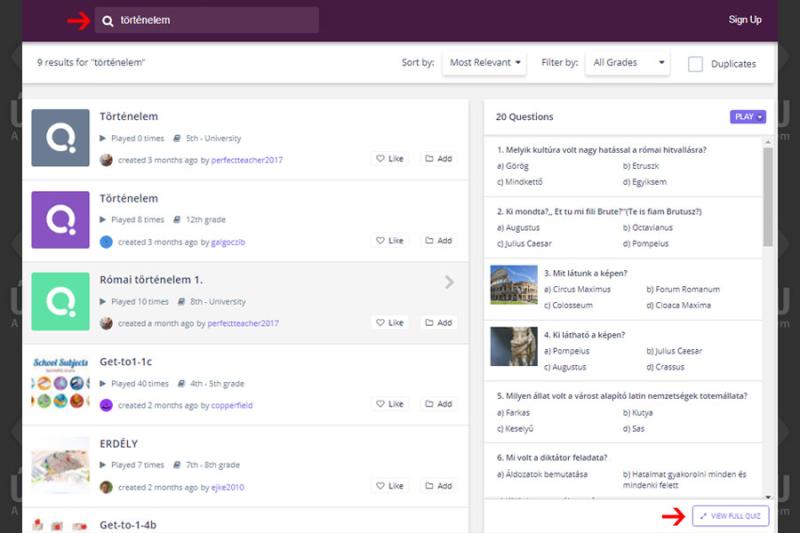Viewport: 800px width, 533px height.
Task: Like the Római történelem 1. quiz
Action: coord(389,323)
